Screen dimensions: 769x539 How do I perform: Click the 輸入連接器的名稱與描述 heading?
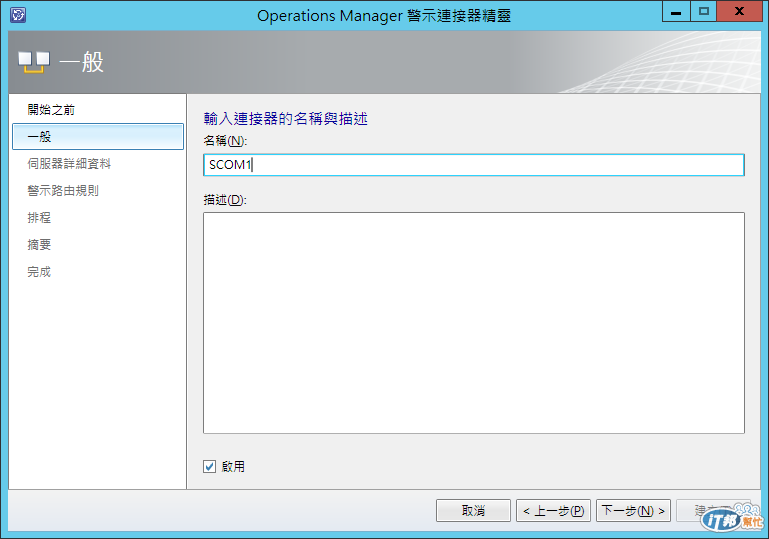(x=285, y=119)
